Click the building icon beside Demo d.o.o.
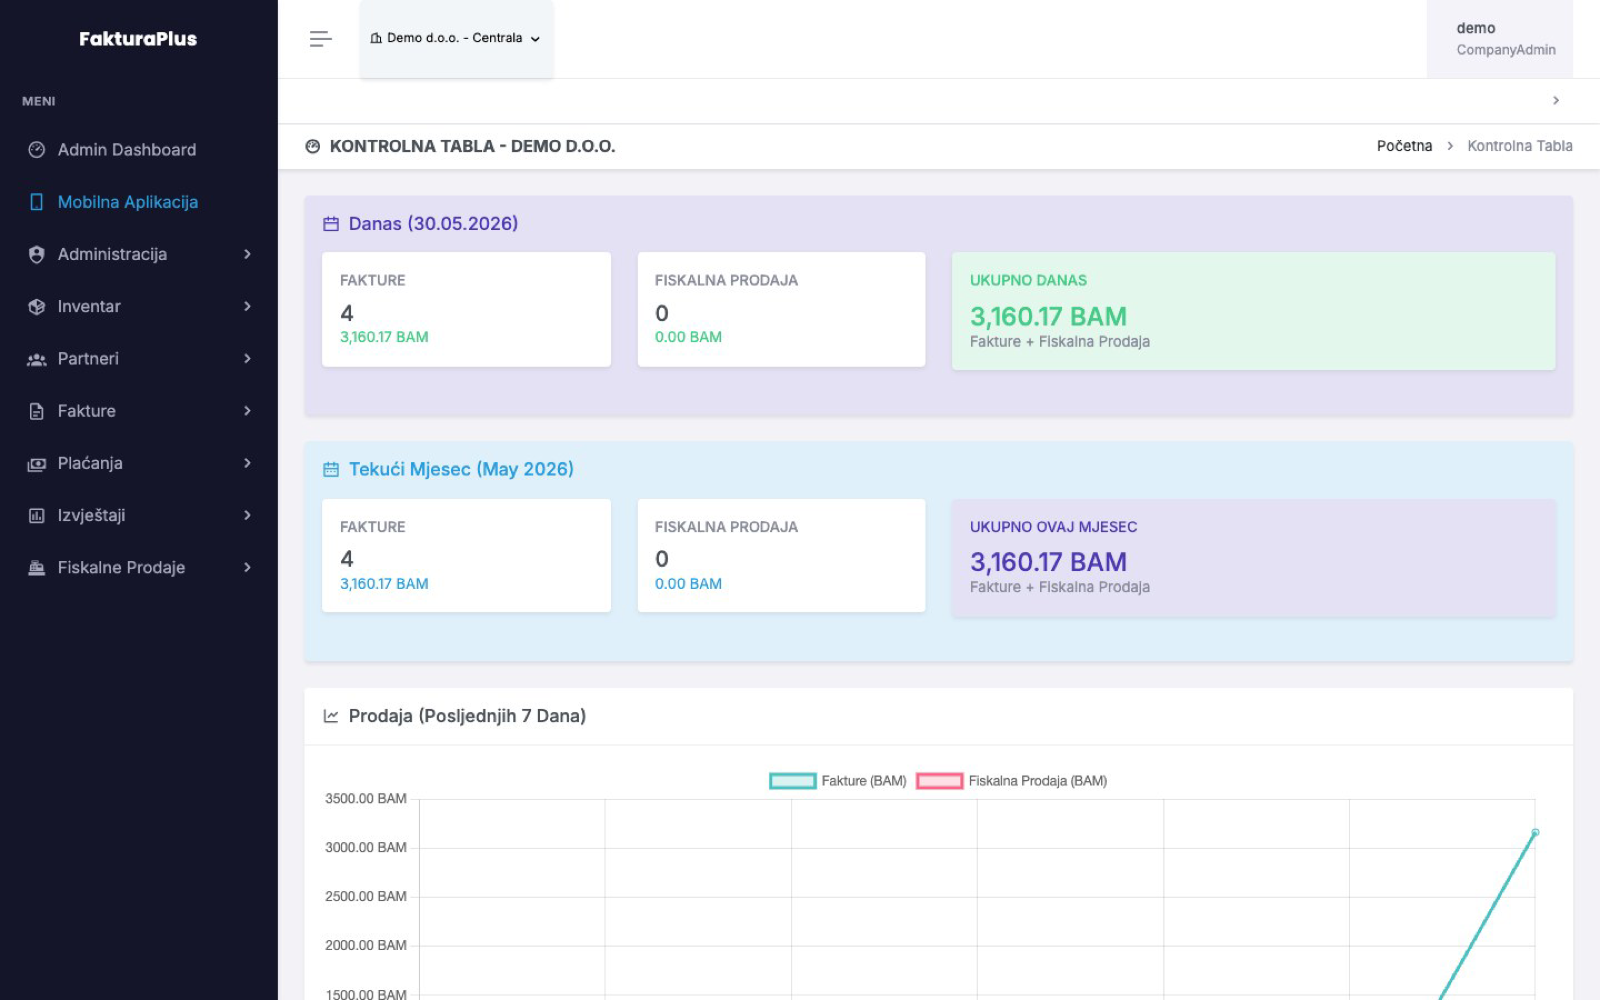1600x1000 pixels. coord(376,38)
